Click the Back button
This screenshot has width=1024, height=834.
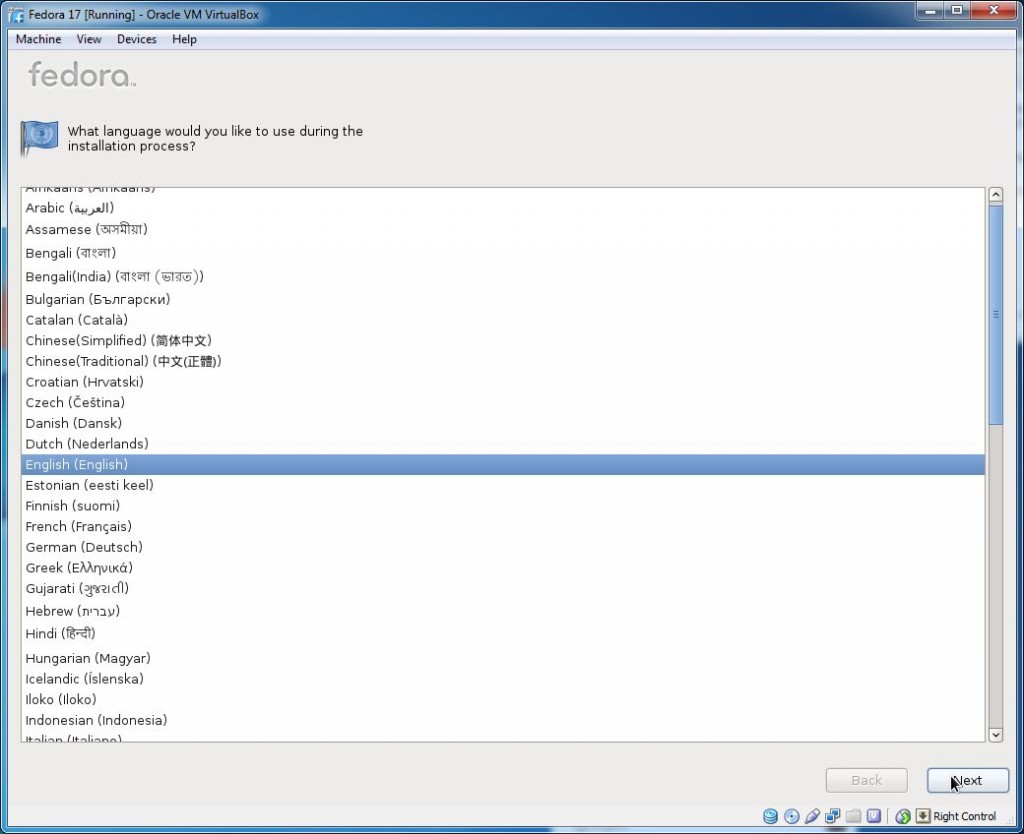pos(867,780)
